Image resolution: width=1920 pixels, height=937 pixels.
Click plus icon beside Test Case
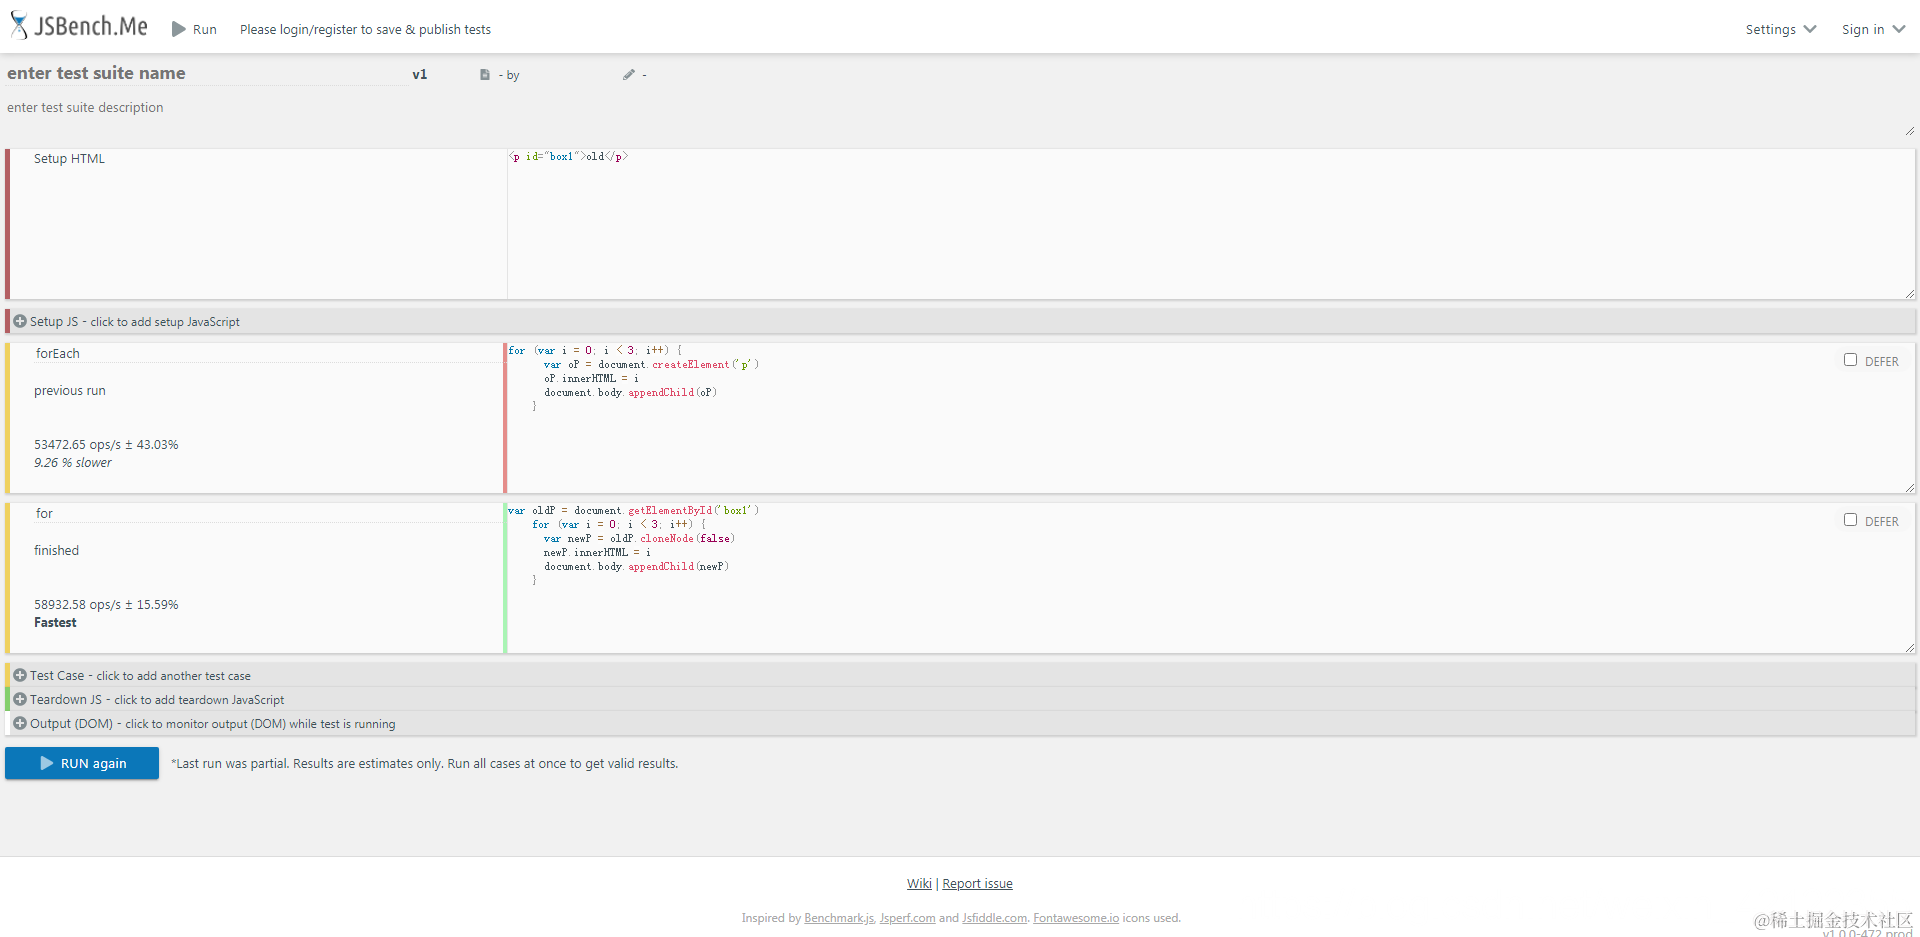pos(20,675)
